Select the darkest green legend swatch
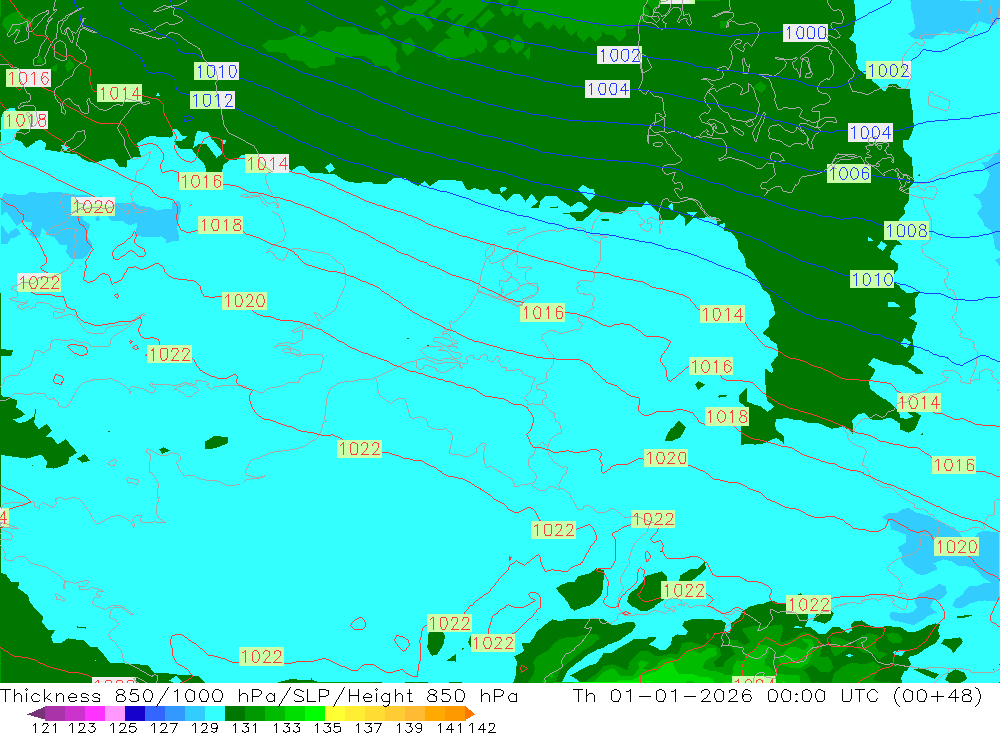 235,713
